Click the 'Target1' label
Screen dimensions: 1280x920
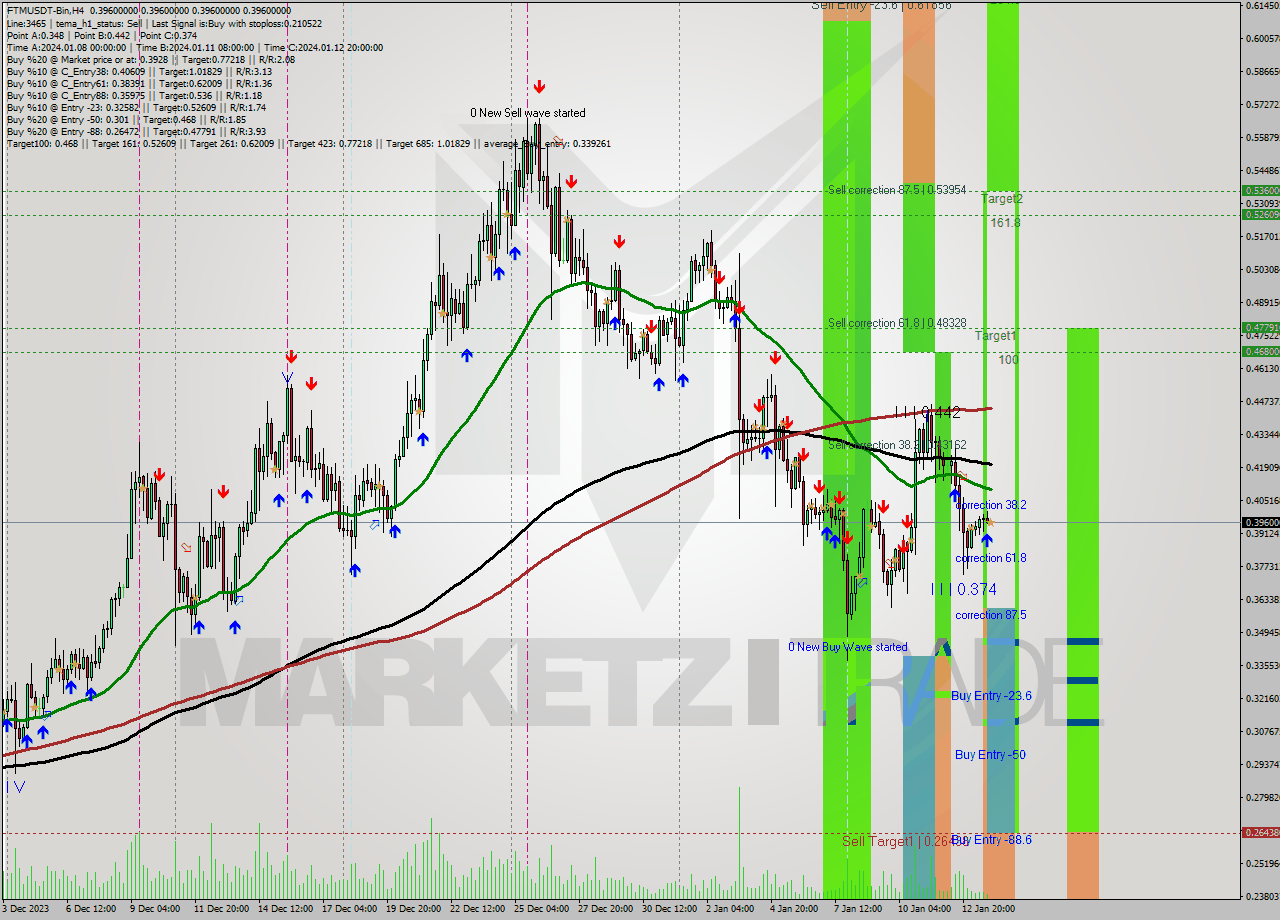[996, 336]
